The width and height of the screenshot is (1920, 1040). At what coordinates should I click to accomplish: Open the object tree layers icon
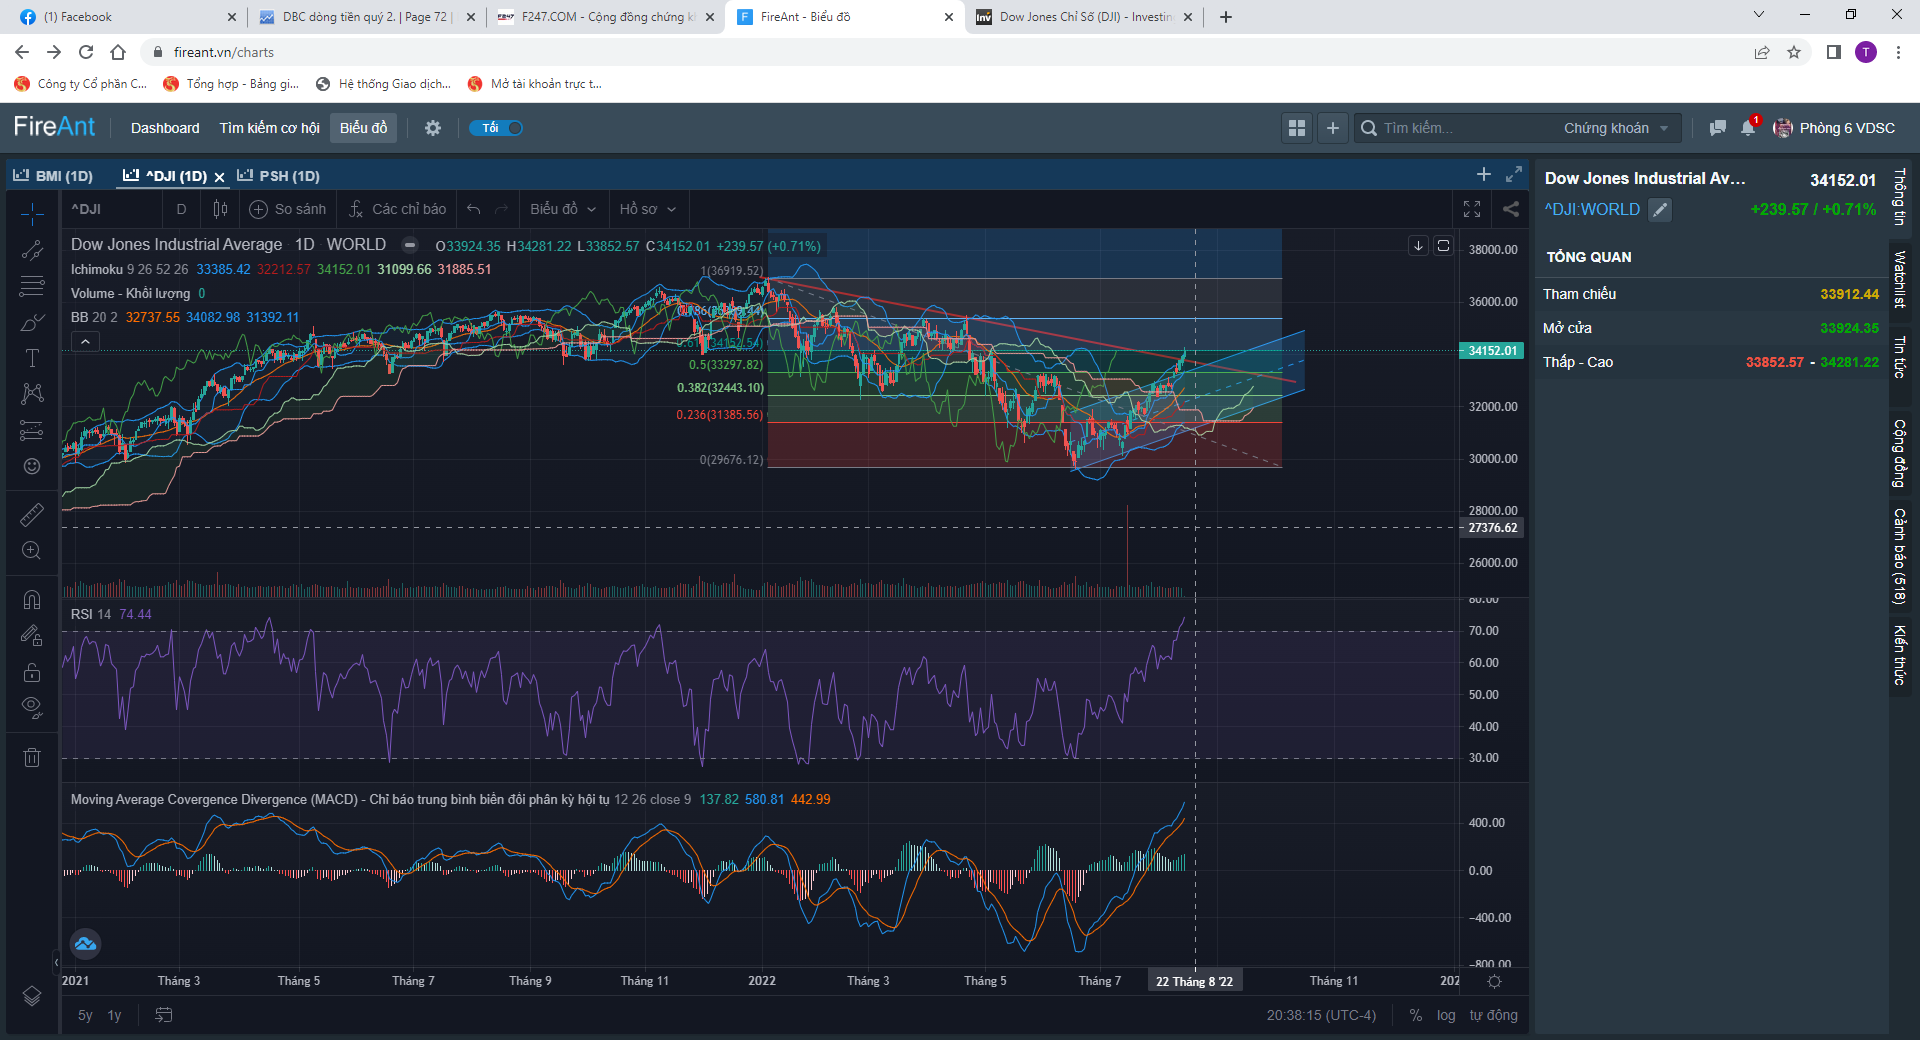coord(32,996)
